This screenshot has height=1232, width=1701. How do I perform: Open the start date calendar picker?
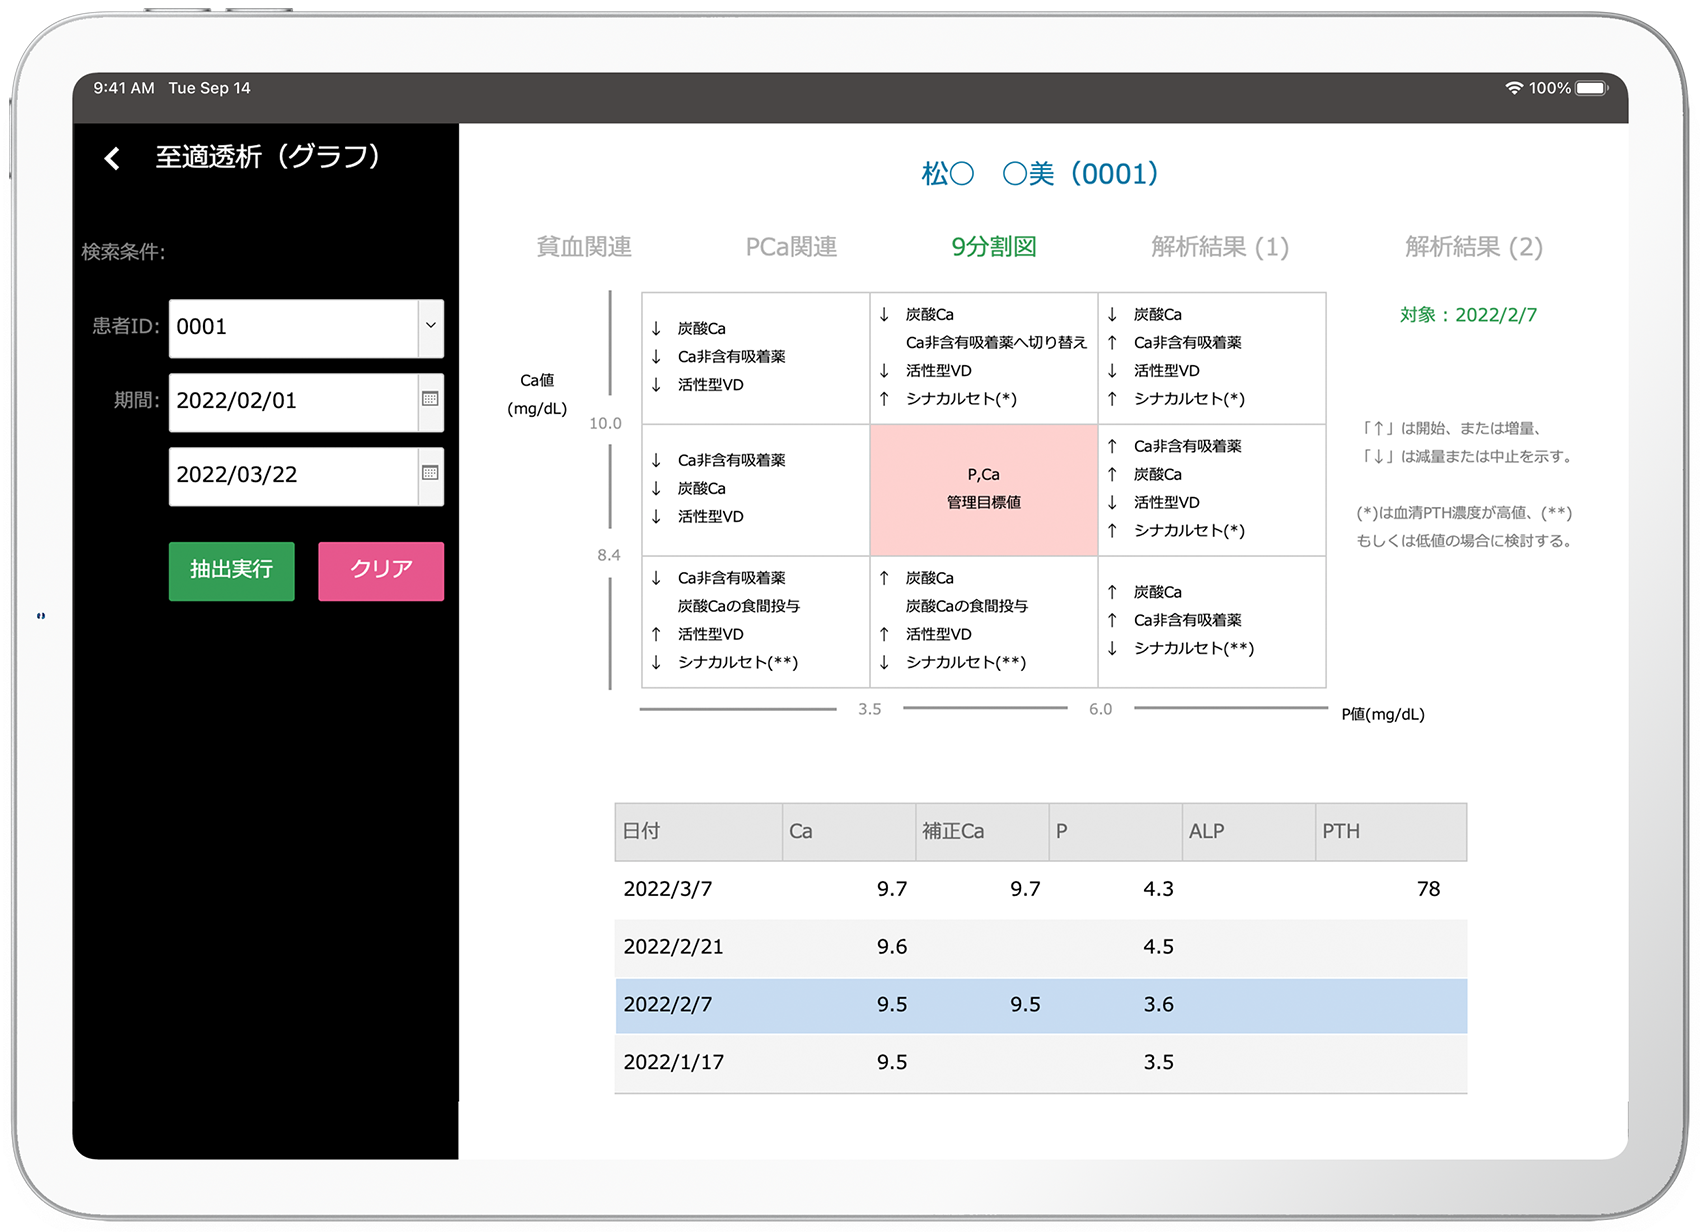coord(430,400)
